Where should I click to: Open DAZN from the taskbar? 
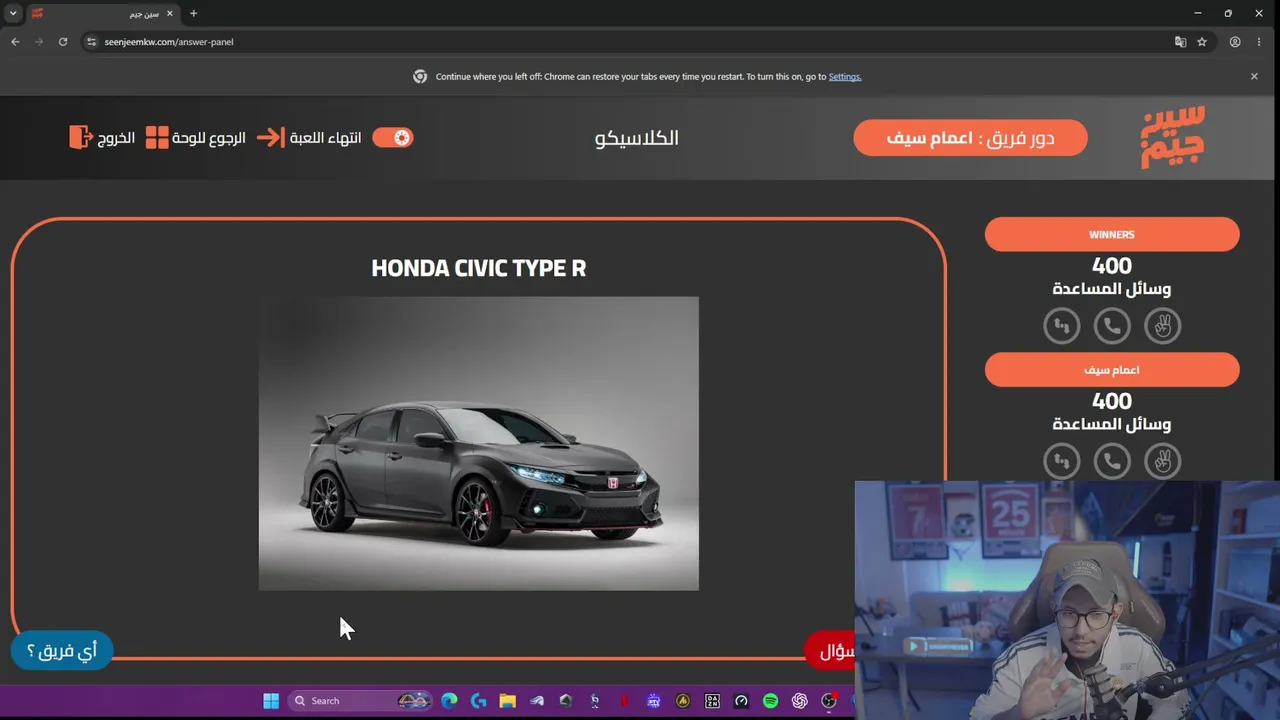pyautogui.click(x=712, y=701)
